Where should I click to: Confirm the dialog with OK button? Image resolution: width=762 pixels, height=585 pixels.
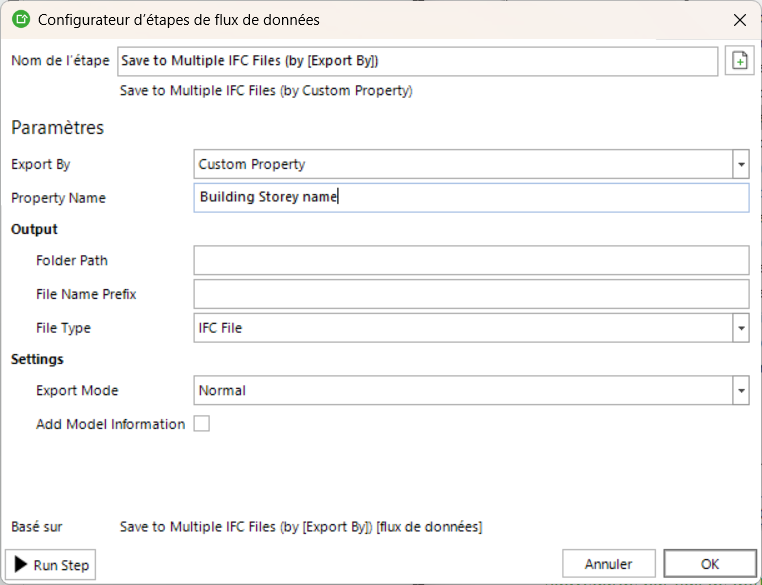[710, 564]
